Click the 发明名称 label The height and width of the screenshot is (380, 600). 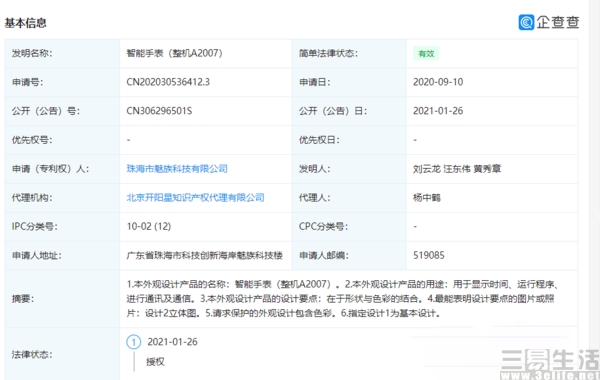[32, 53]
